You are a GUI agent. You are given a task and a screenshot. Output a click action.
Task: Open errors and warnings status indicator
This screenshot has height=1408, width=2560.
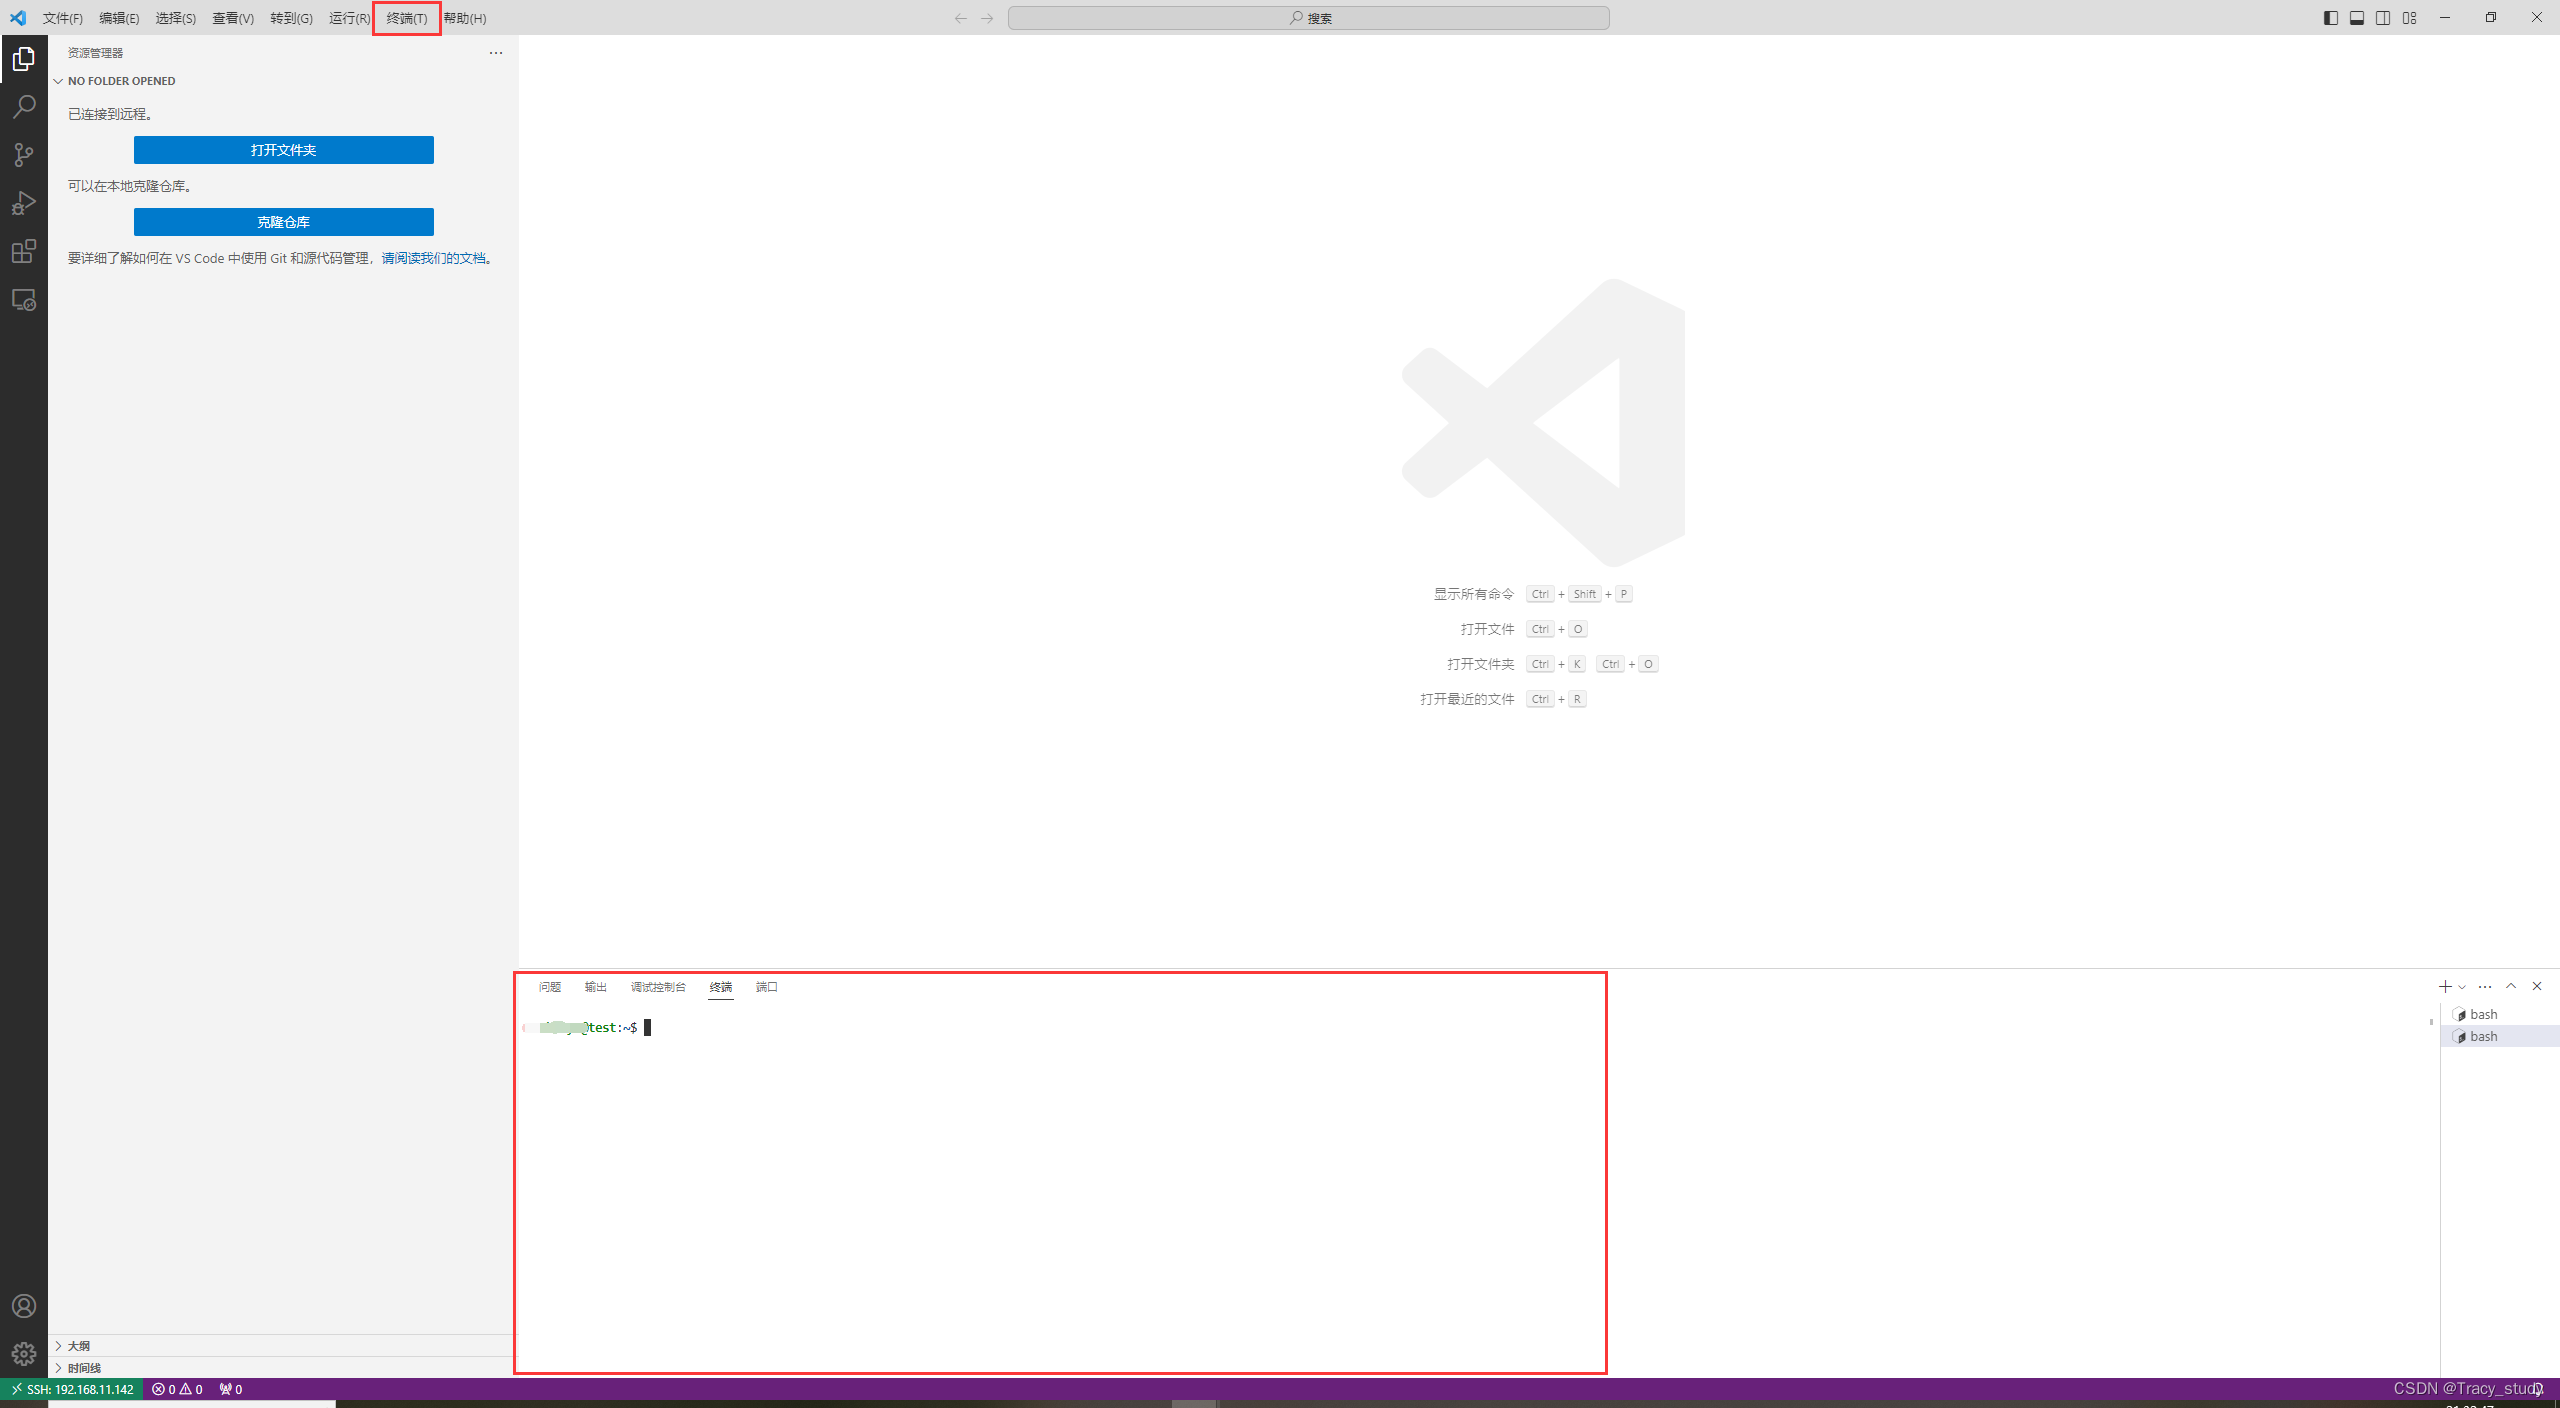[177, 1389]
